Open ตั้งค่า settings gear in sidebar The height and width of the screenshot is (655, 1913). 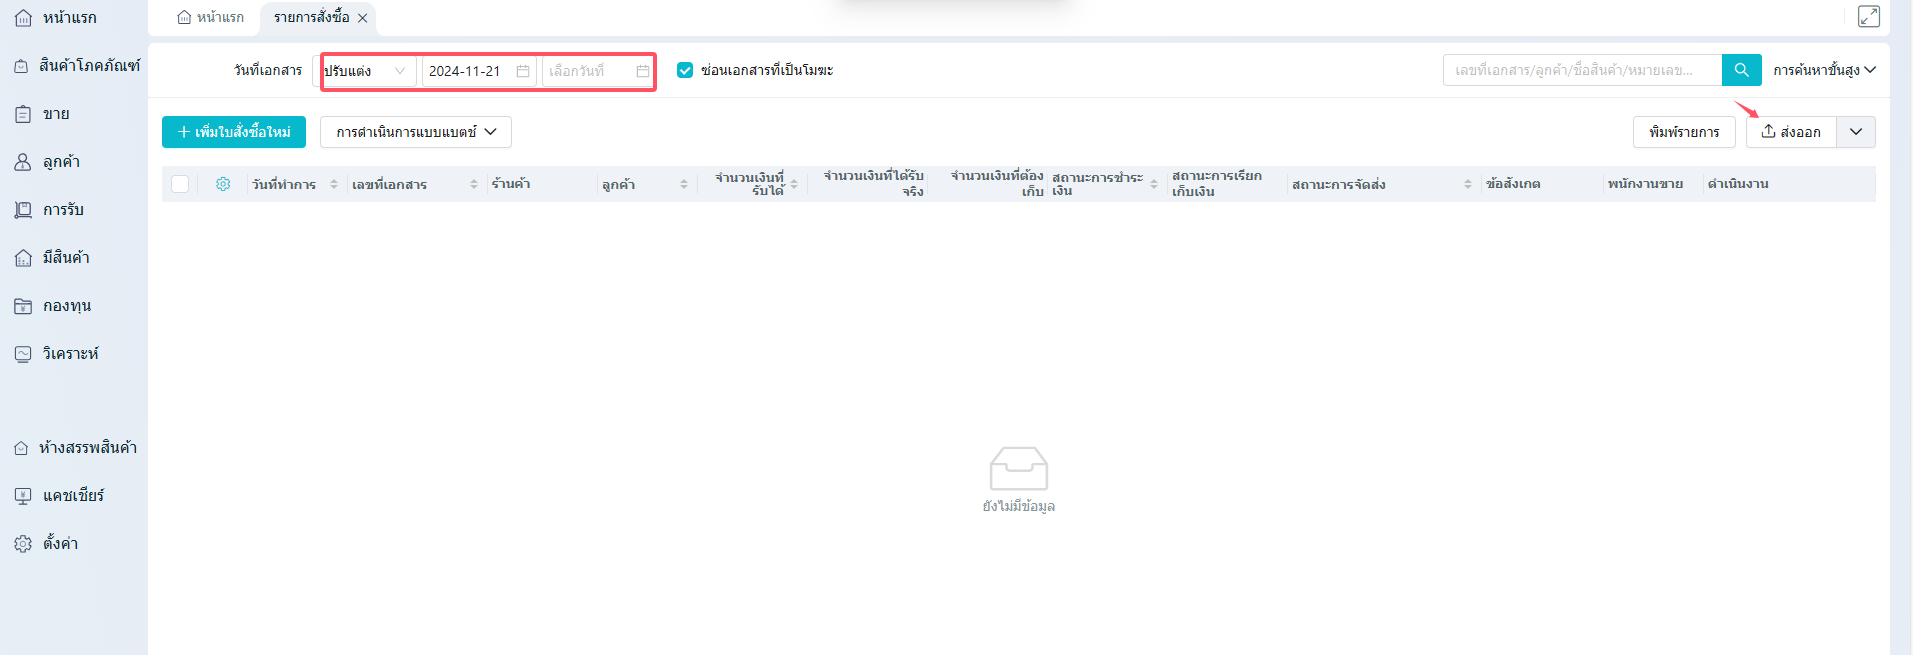[23, 544]
